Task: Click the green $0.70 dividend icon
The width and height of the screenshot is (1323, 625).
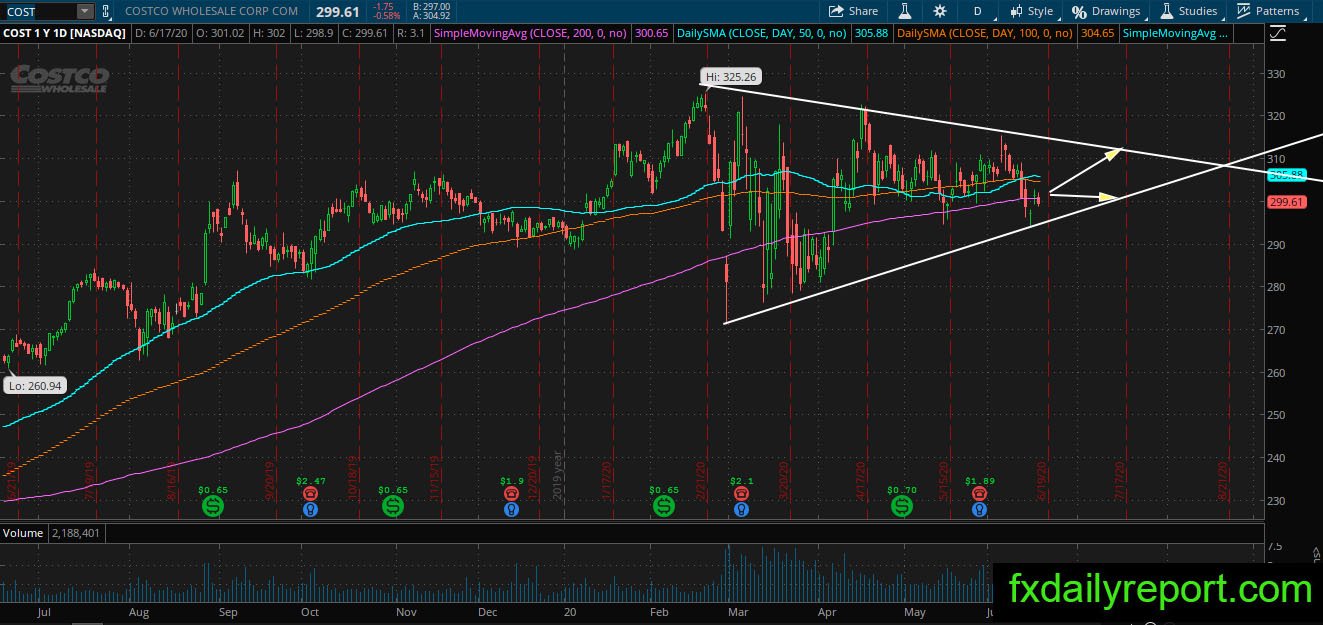Action: [x=902, y=507]
